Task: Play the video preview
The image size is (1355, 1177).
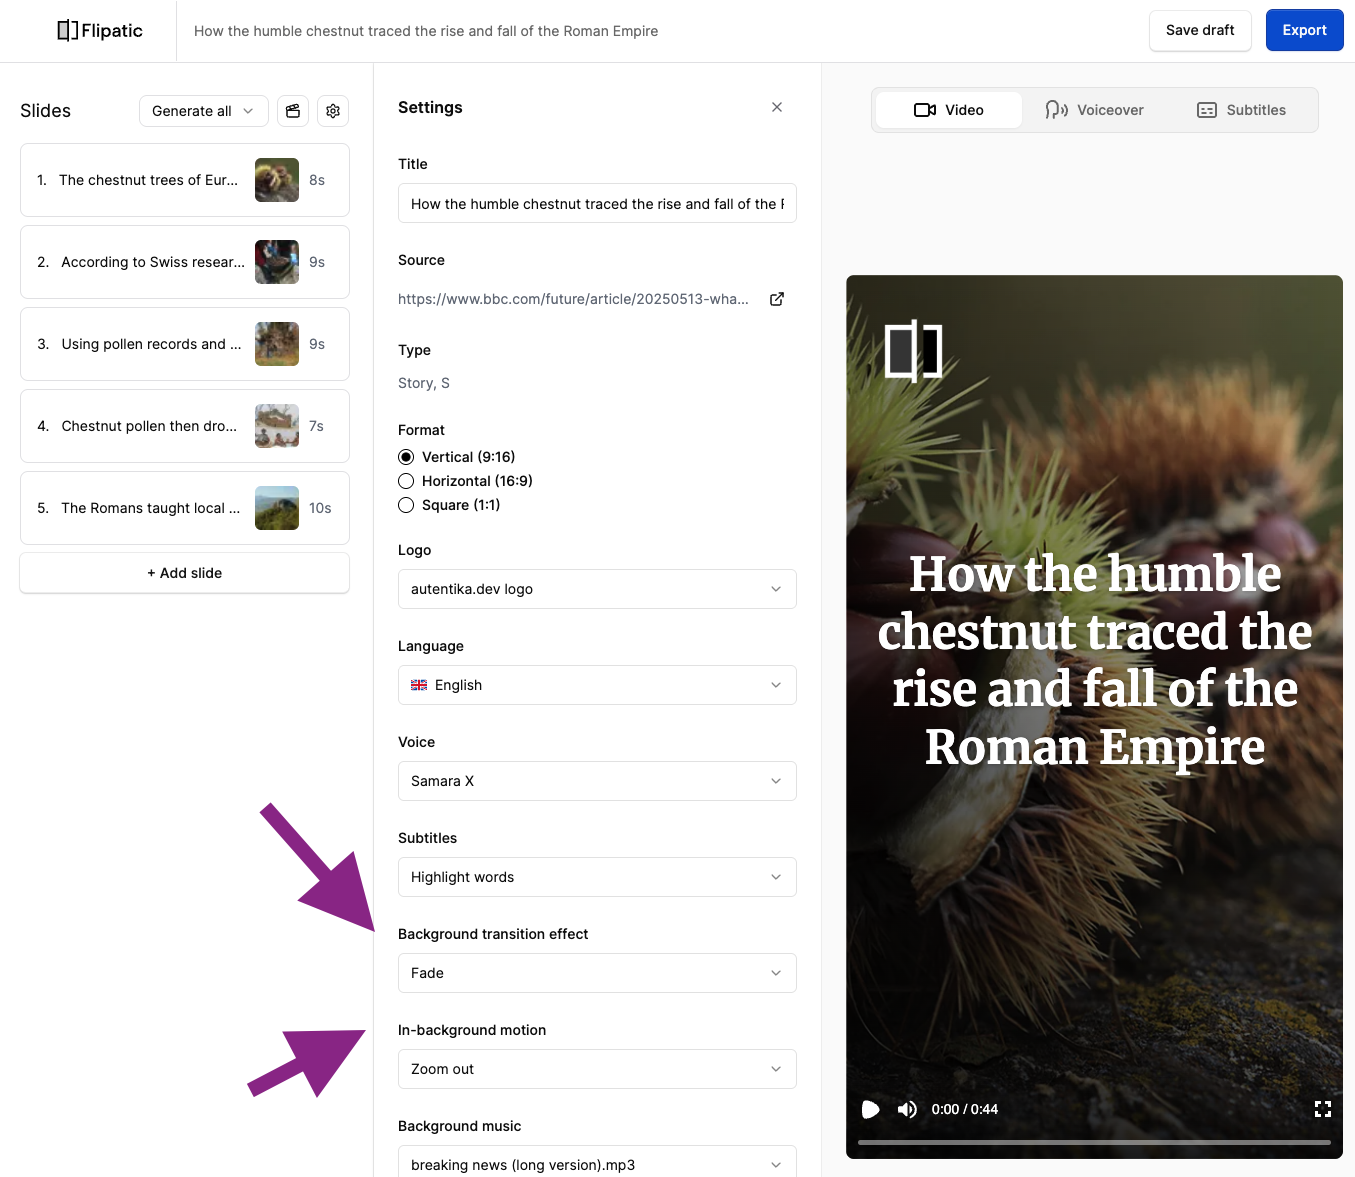Action: [x=871, y=1109]
